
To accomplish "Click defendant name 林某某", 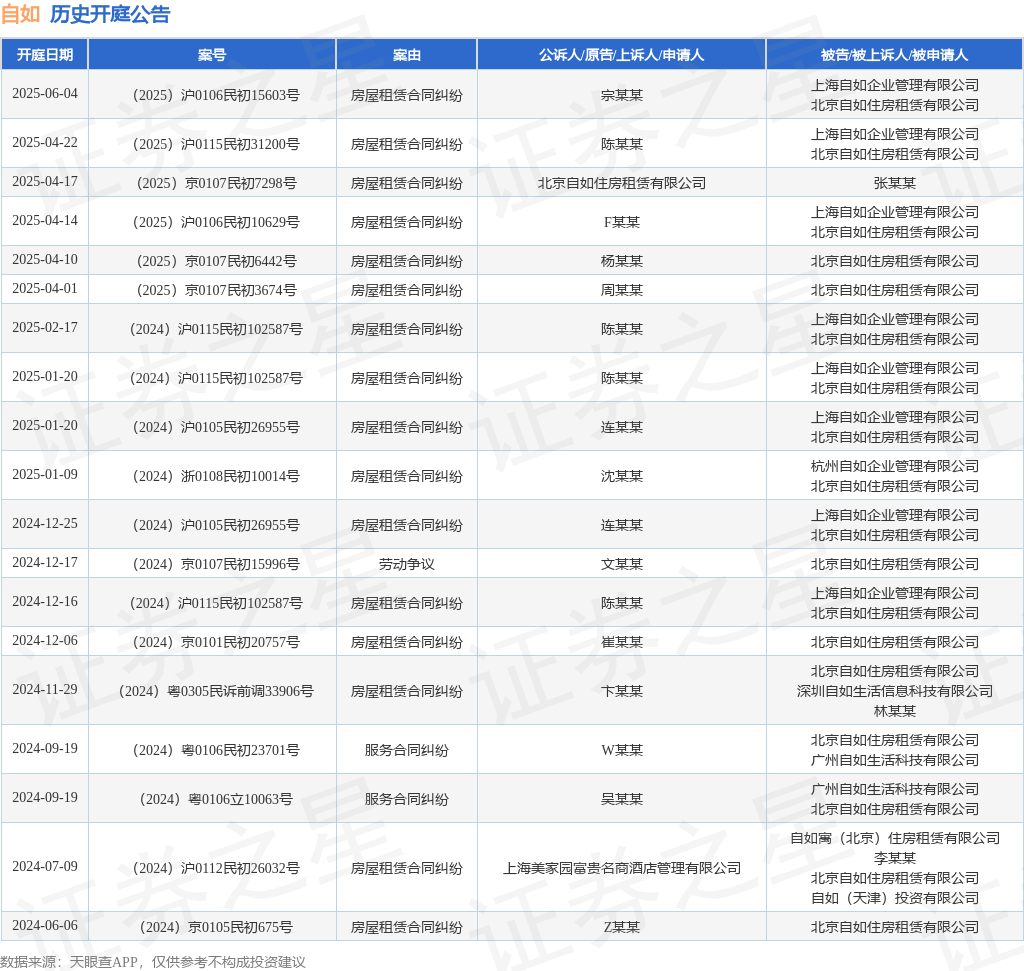I will click(x=895, y=711).
